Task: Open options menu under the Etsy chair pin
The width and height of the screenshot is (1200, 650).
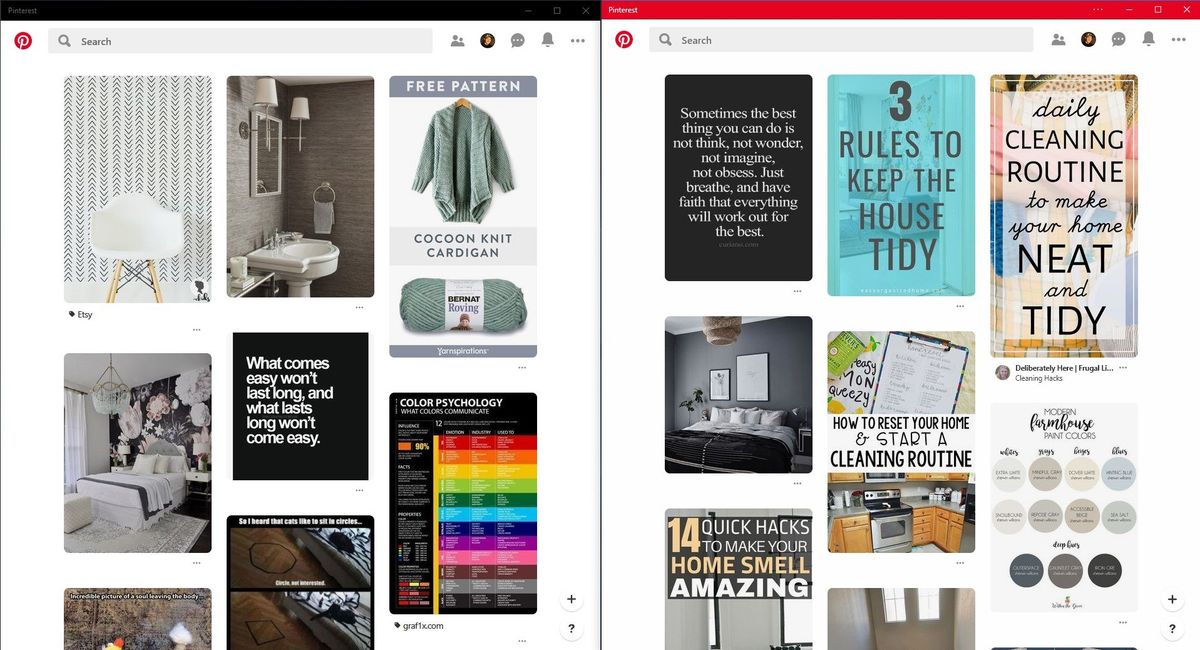Action: [x=196, y=330]
